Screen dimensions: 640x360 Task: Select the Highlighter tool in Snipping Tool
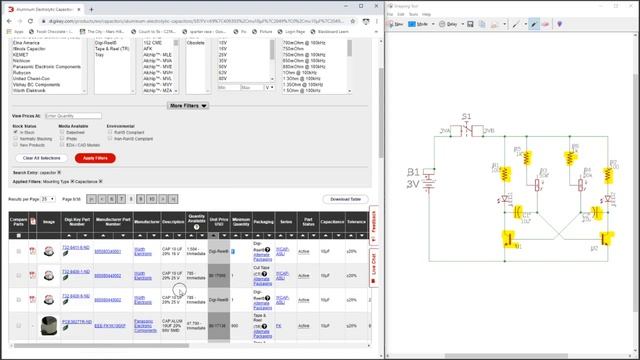[534, 24]
